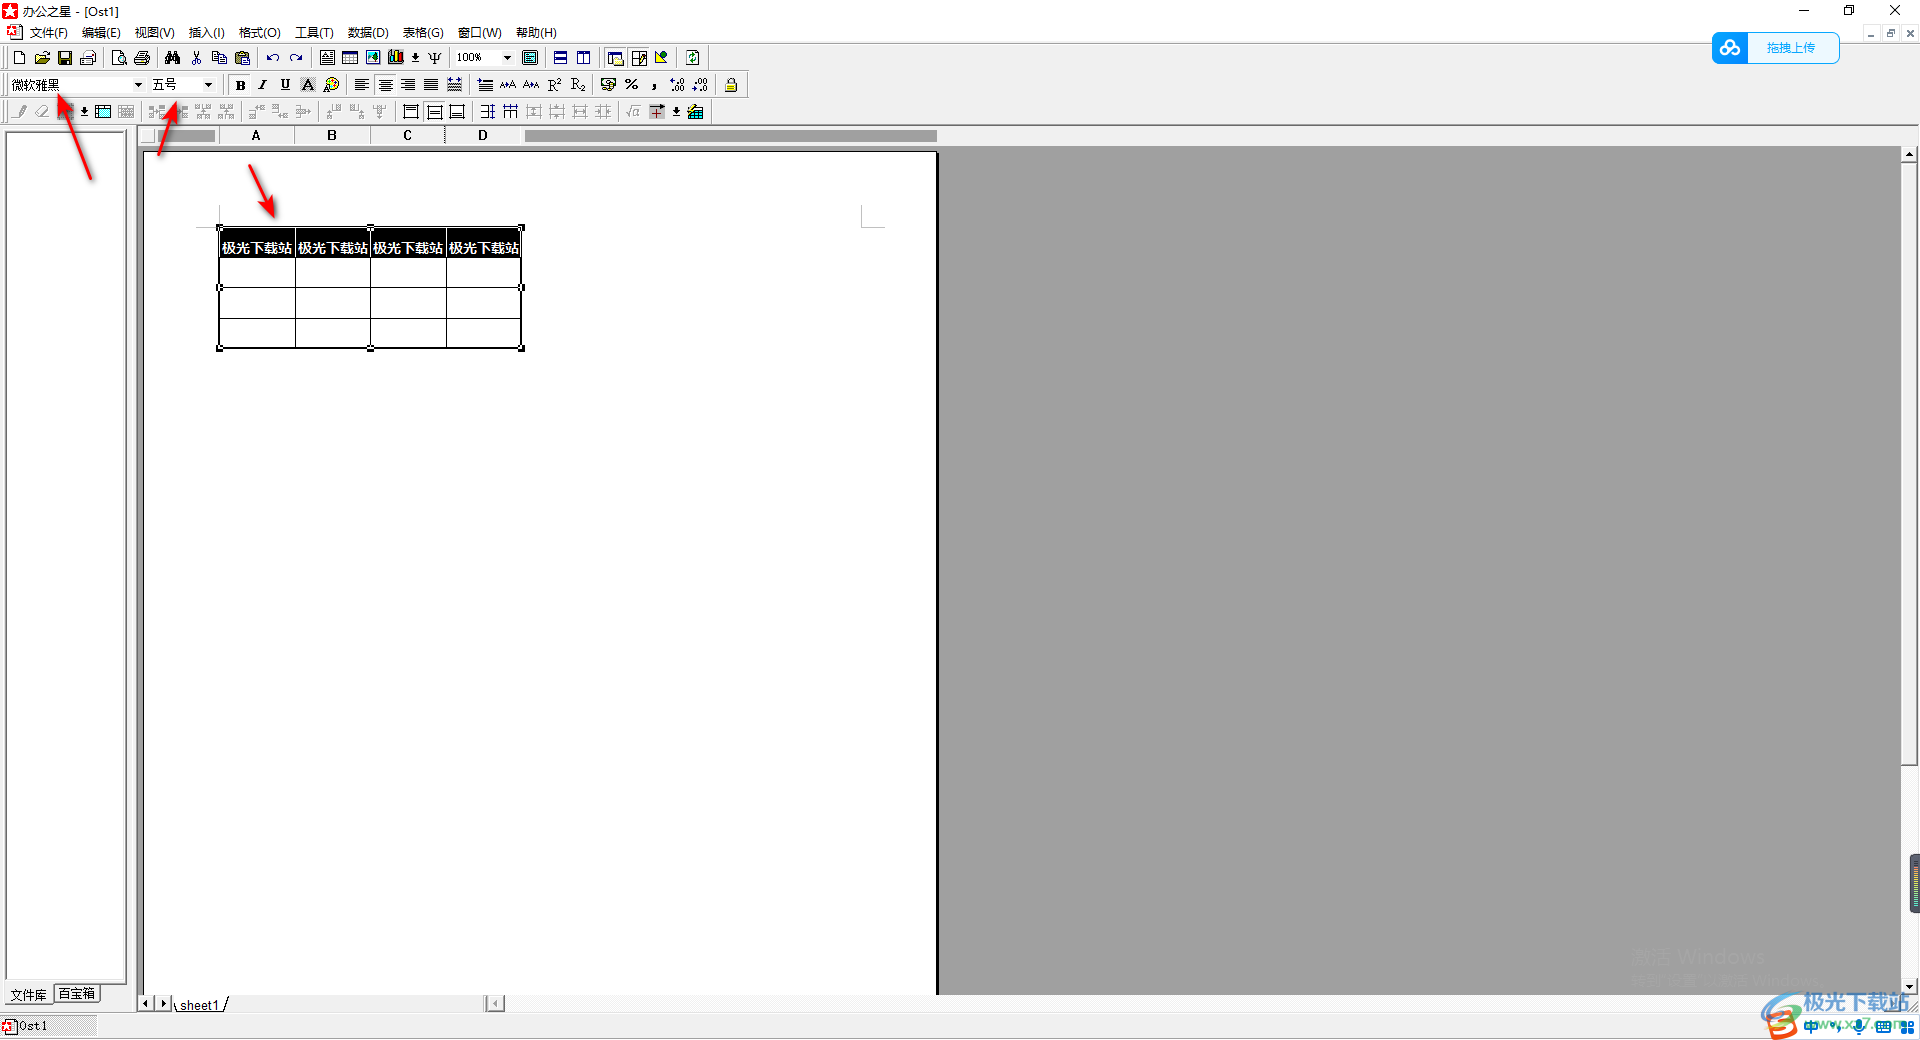
Task: Click the refresh page icon on the toolbar
Action: 692,58
